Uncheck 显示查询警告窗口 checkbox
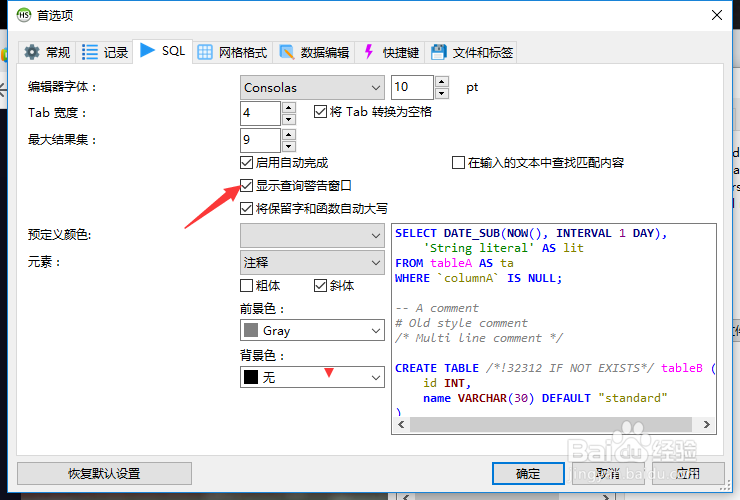This screenshot has height=500, width=740. [x=246, y=186]
